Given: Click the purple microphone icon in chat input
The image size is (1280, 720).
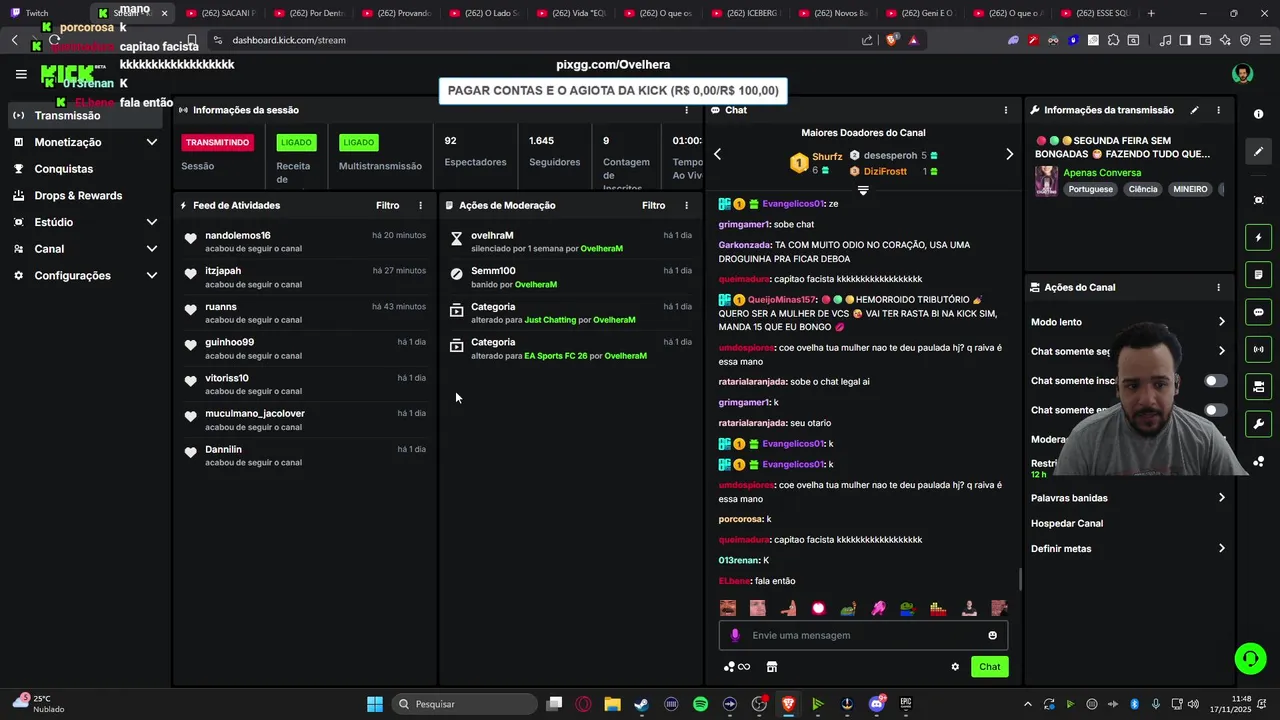Looking at the screenshot, I should 735,635.
